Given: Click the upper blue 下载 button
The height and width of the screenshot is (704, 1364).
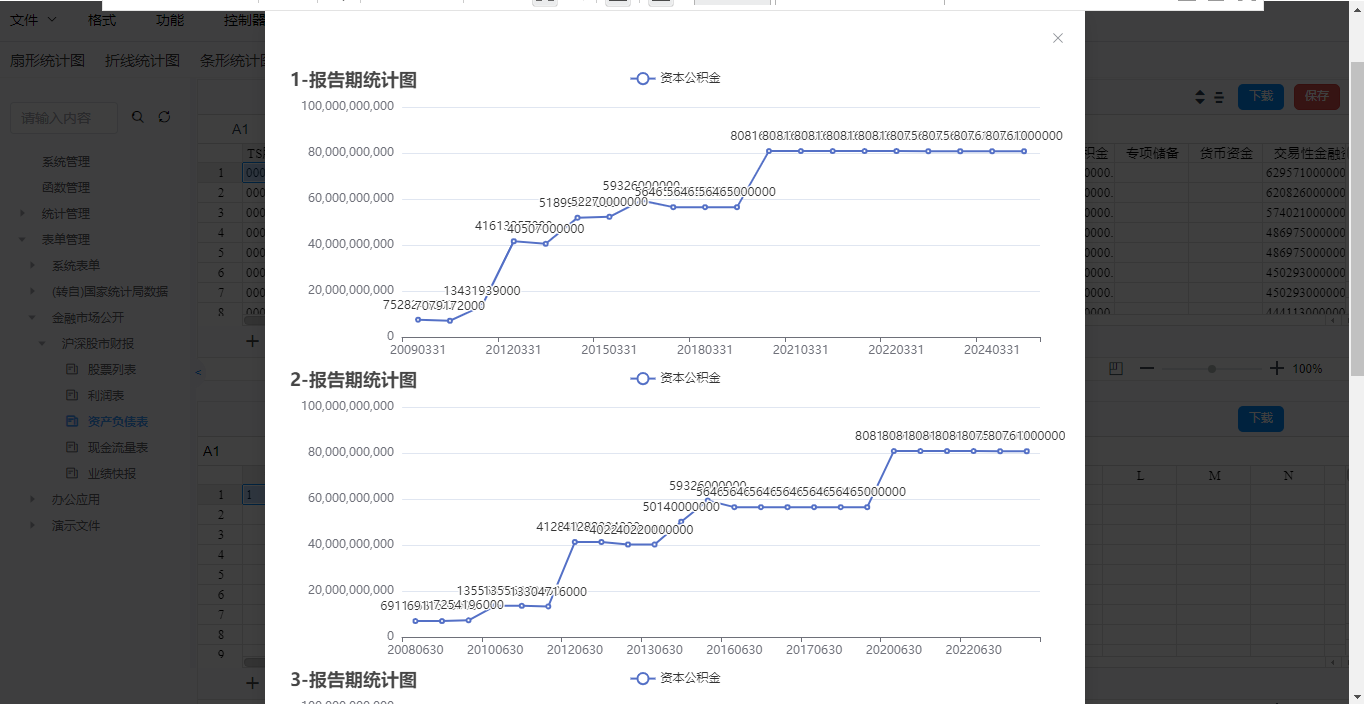Looking at the screenshot, I should point(1260,96).
